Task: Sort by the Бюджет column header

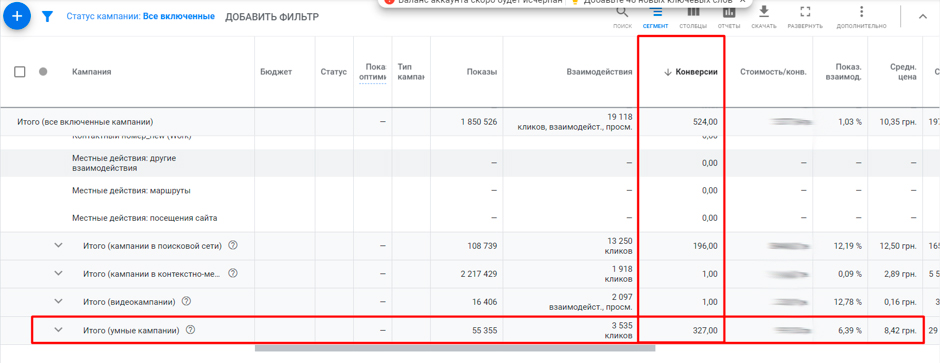Action: (276, 72)
